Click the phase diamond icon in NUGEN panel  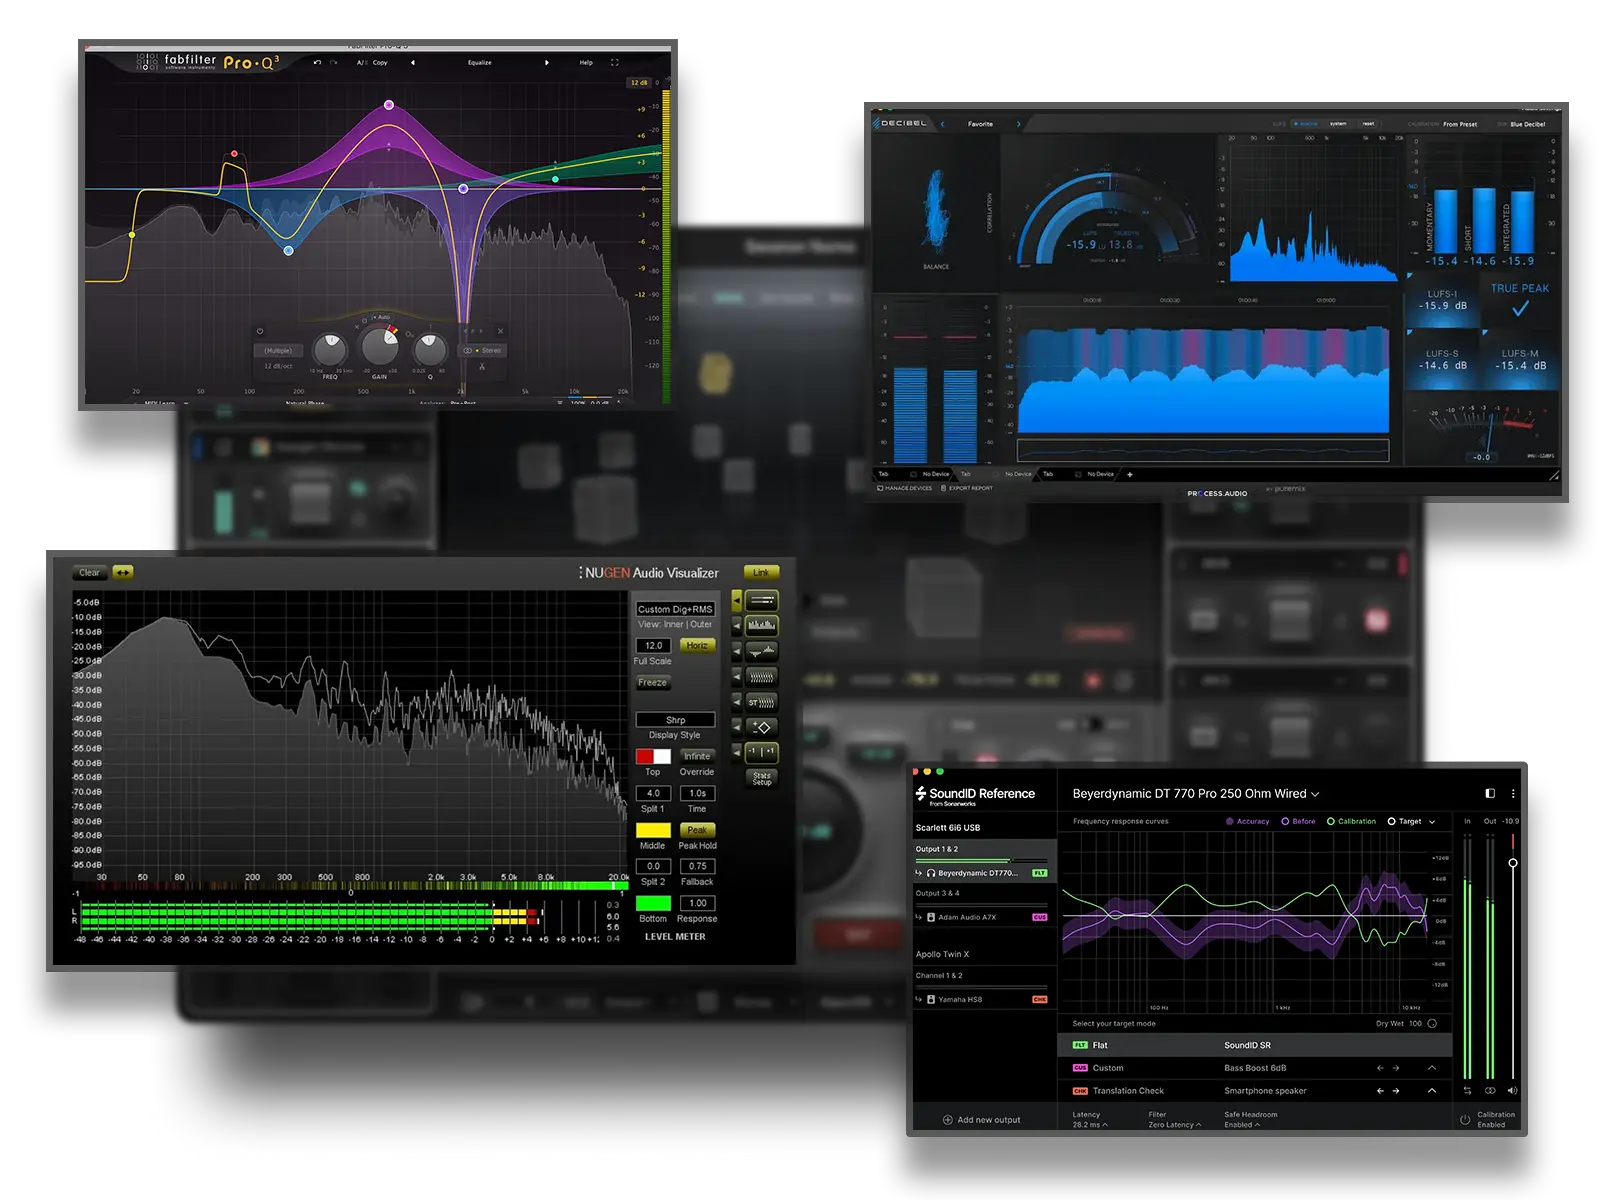coord(764,726)
